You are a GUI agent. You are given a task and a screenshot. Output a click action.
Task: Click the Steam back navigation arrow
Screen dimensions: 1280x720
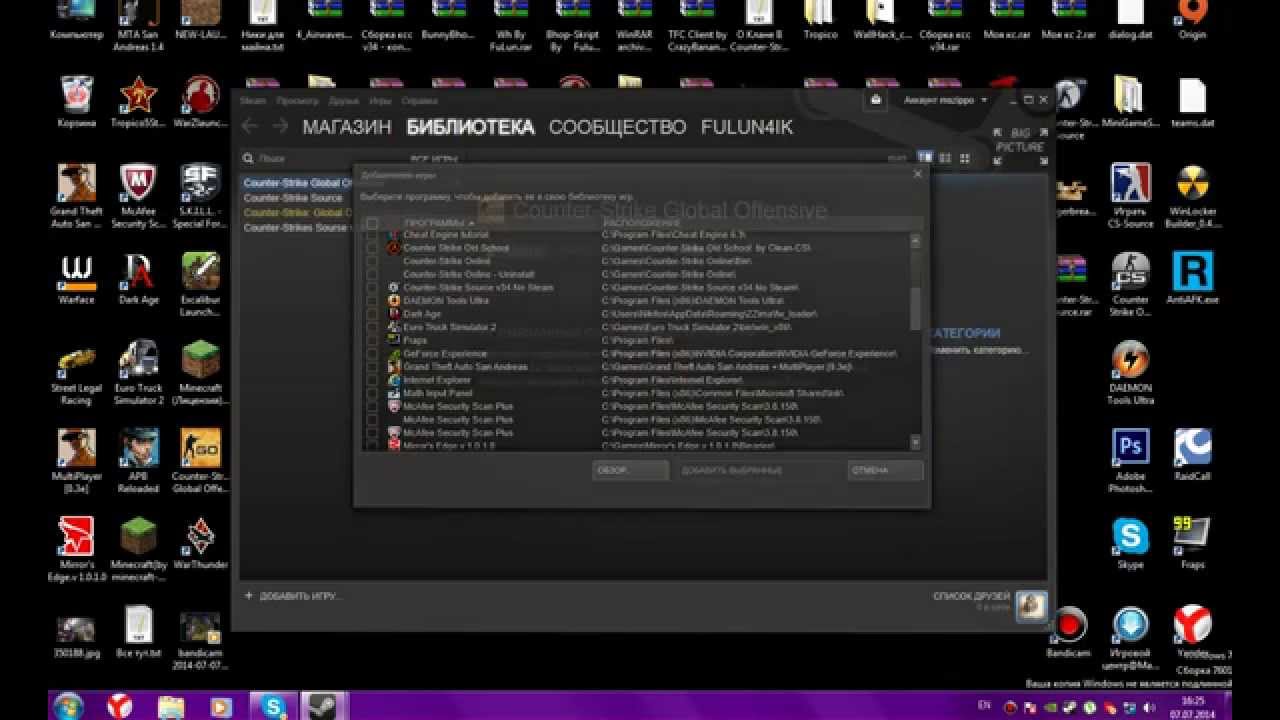coord(250,127)
